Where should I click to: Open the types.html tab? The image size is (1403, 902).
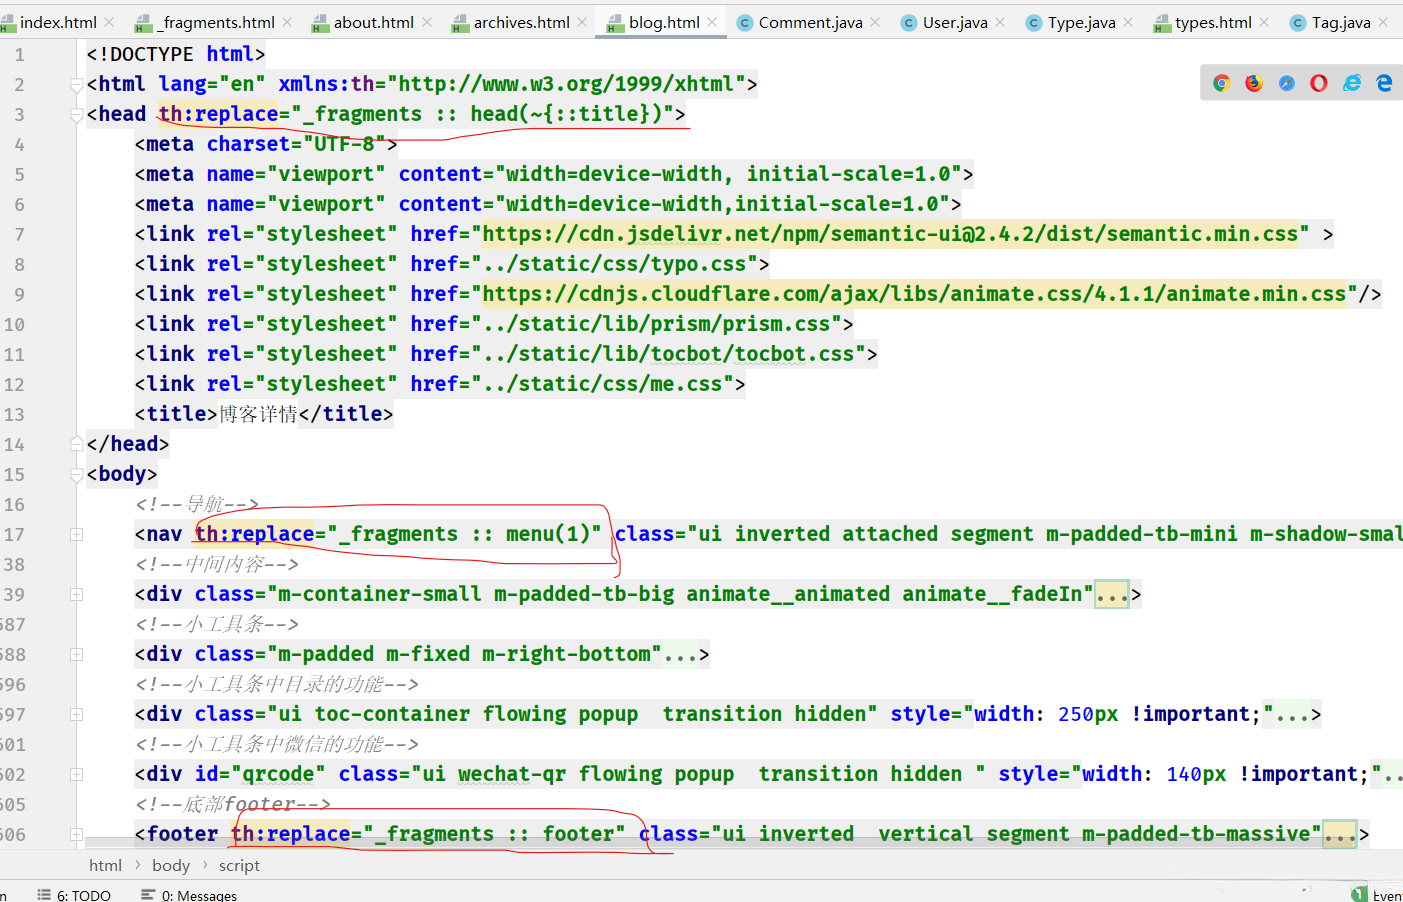pyautogui.click(x=1213, y=22)
